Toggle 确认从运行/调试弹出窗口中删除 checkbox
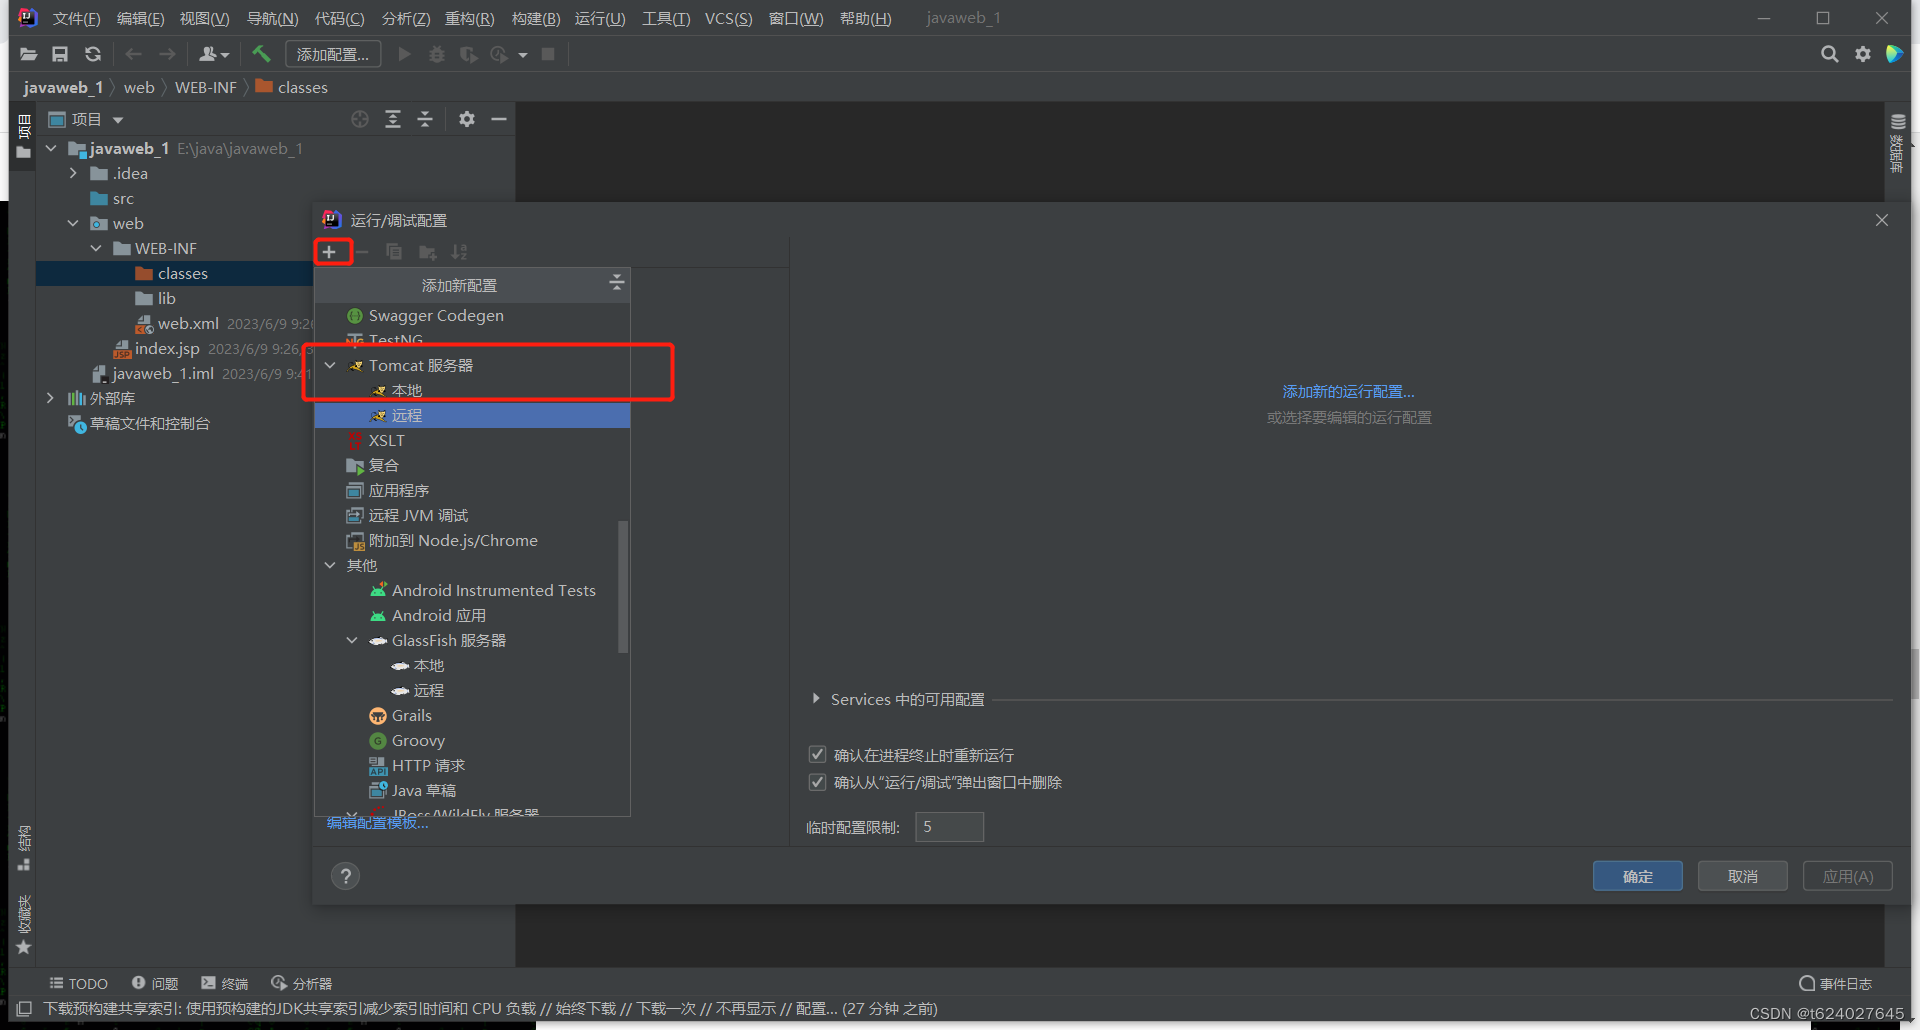This screenshot has width=1920, height=1030. tap(817, 782)
